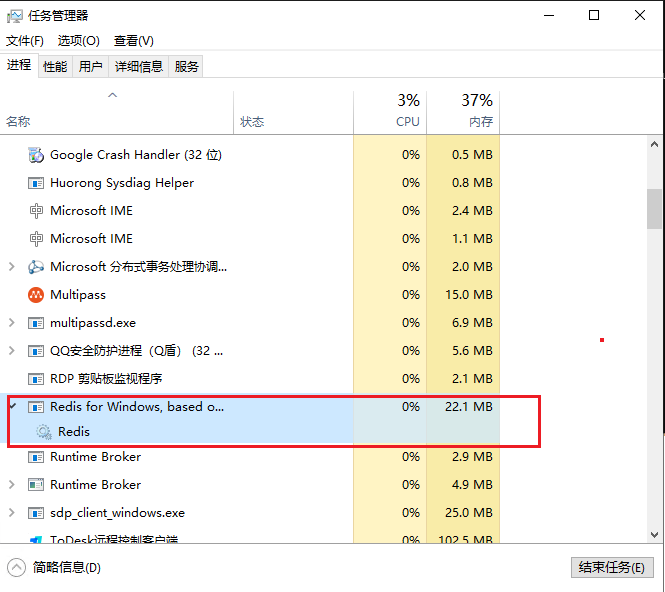Click QQ安全防护进程 process icon
Image resolution: width=665 pixels, height=592 pixels.
point(36,351)
